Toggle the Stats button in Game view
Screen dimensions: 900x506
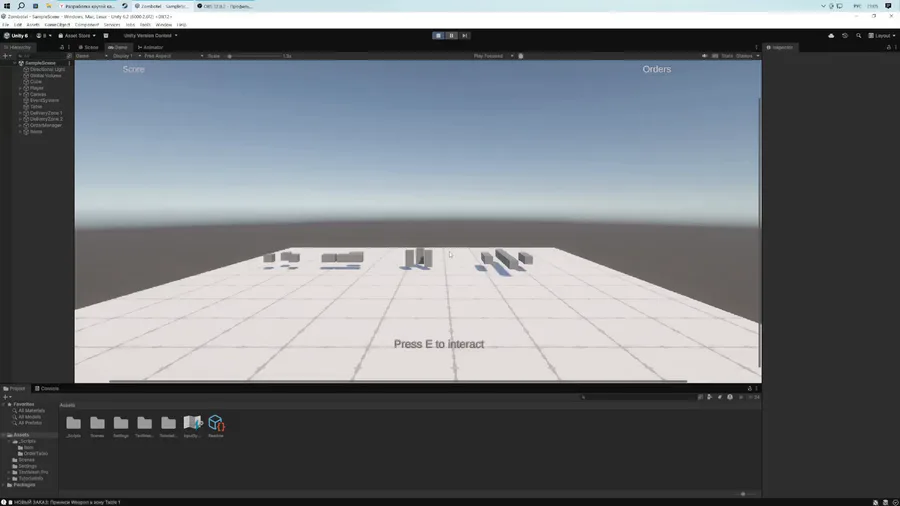727,56
